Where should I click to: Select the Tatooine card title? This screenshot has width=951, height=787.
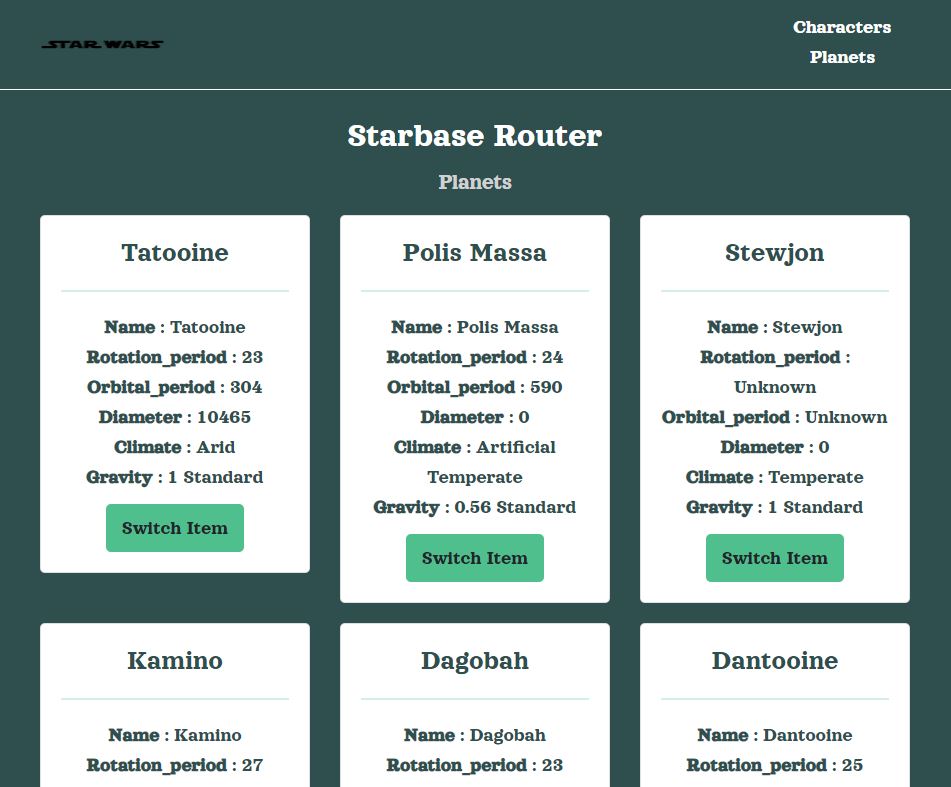(x=175, y=253)
